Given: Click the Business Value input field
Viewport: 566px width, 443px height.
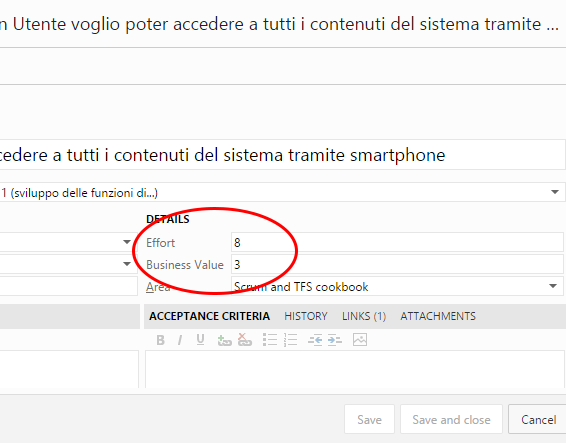Looking at the screenshot, I should click(x=397, y=264).
